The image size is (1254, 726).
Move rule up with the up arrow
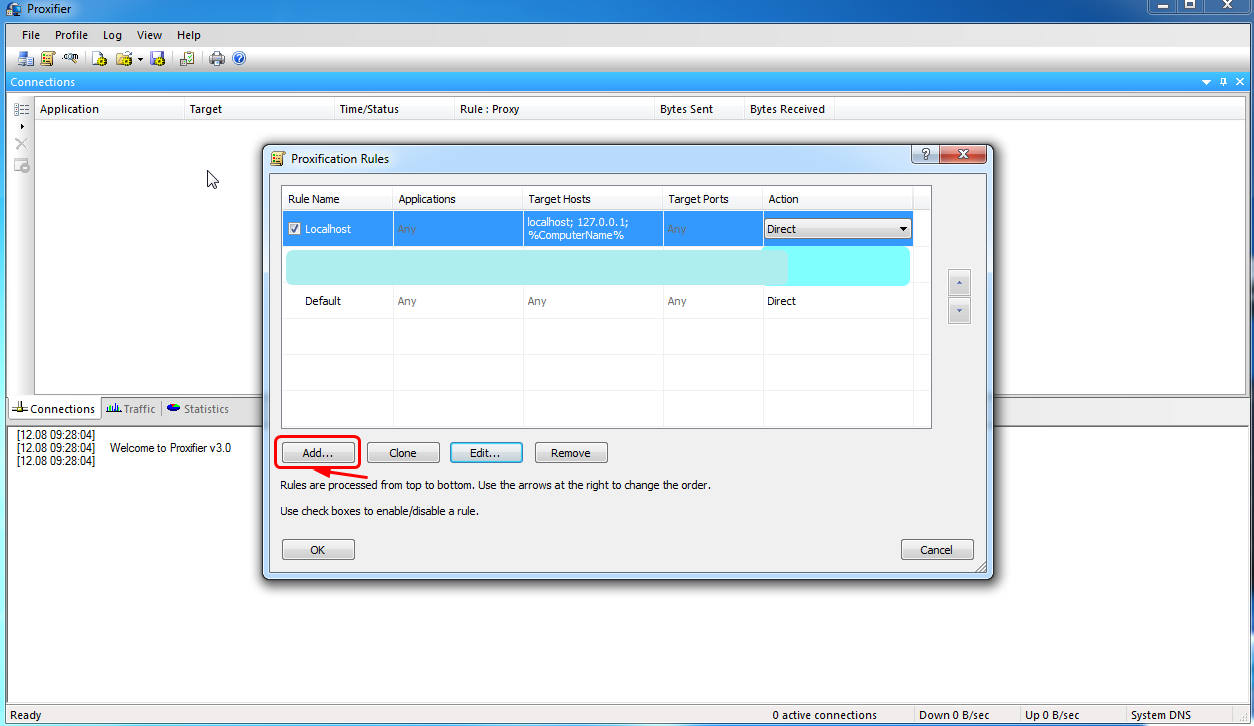pyautogui.click(x=959, y=283)
